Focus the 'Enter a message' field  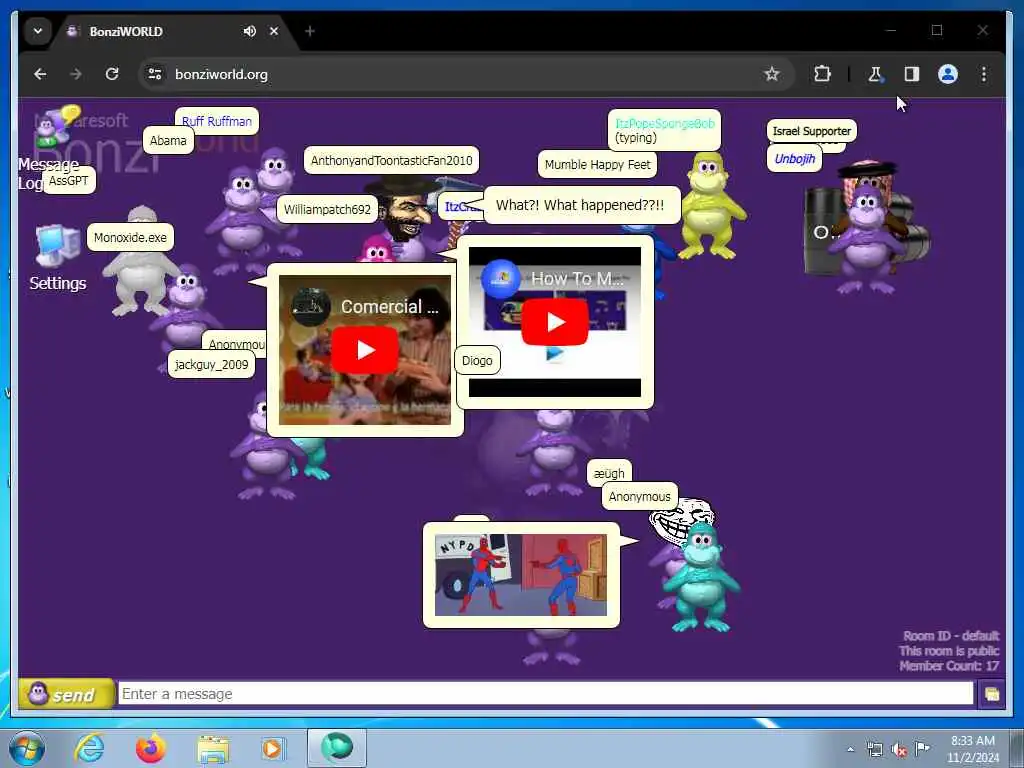tap(546, 694)
